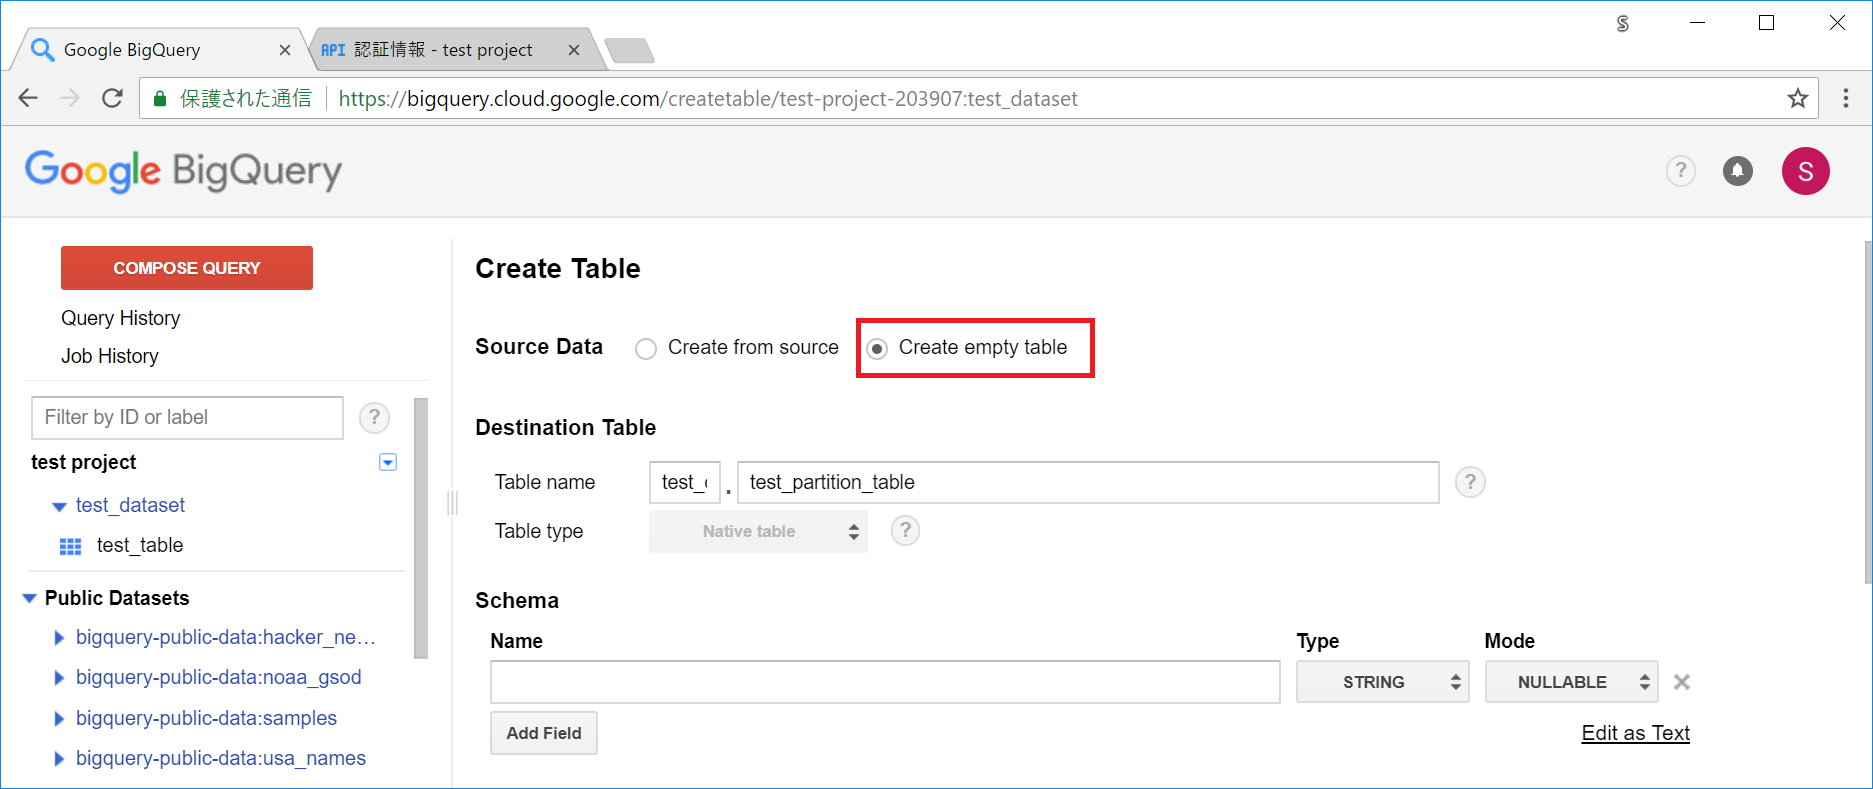This screenshot has width=1873, height=789.
Task: Click the Chrome profile icon in the title bar
Action: 1622,23
